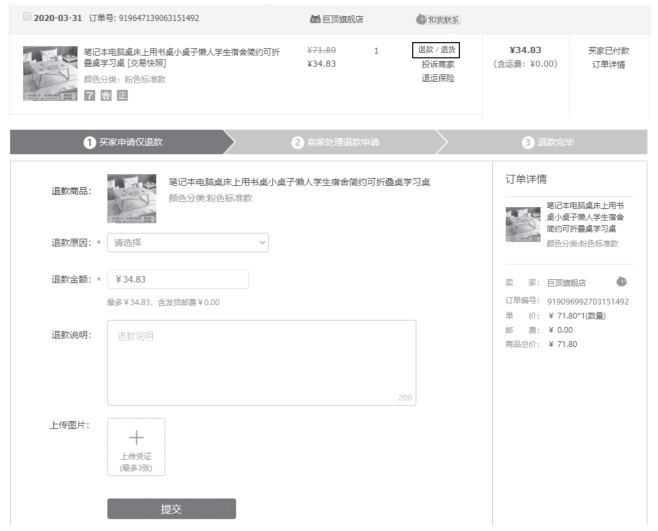This screenshot has width=658, height=531.
Task: Click the 投诉商家 link
Action: click(435, 64)
